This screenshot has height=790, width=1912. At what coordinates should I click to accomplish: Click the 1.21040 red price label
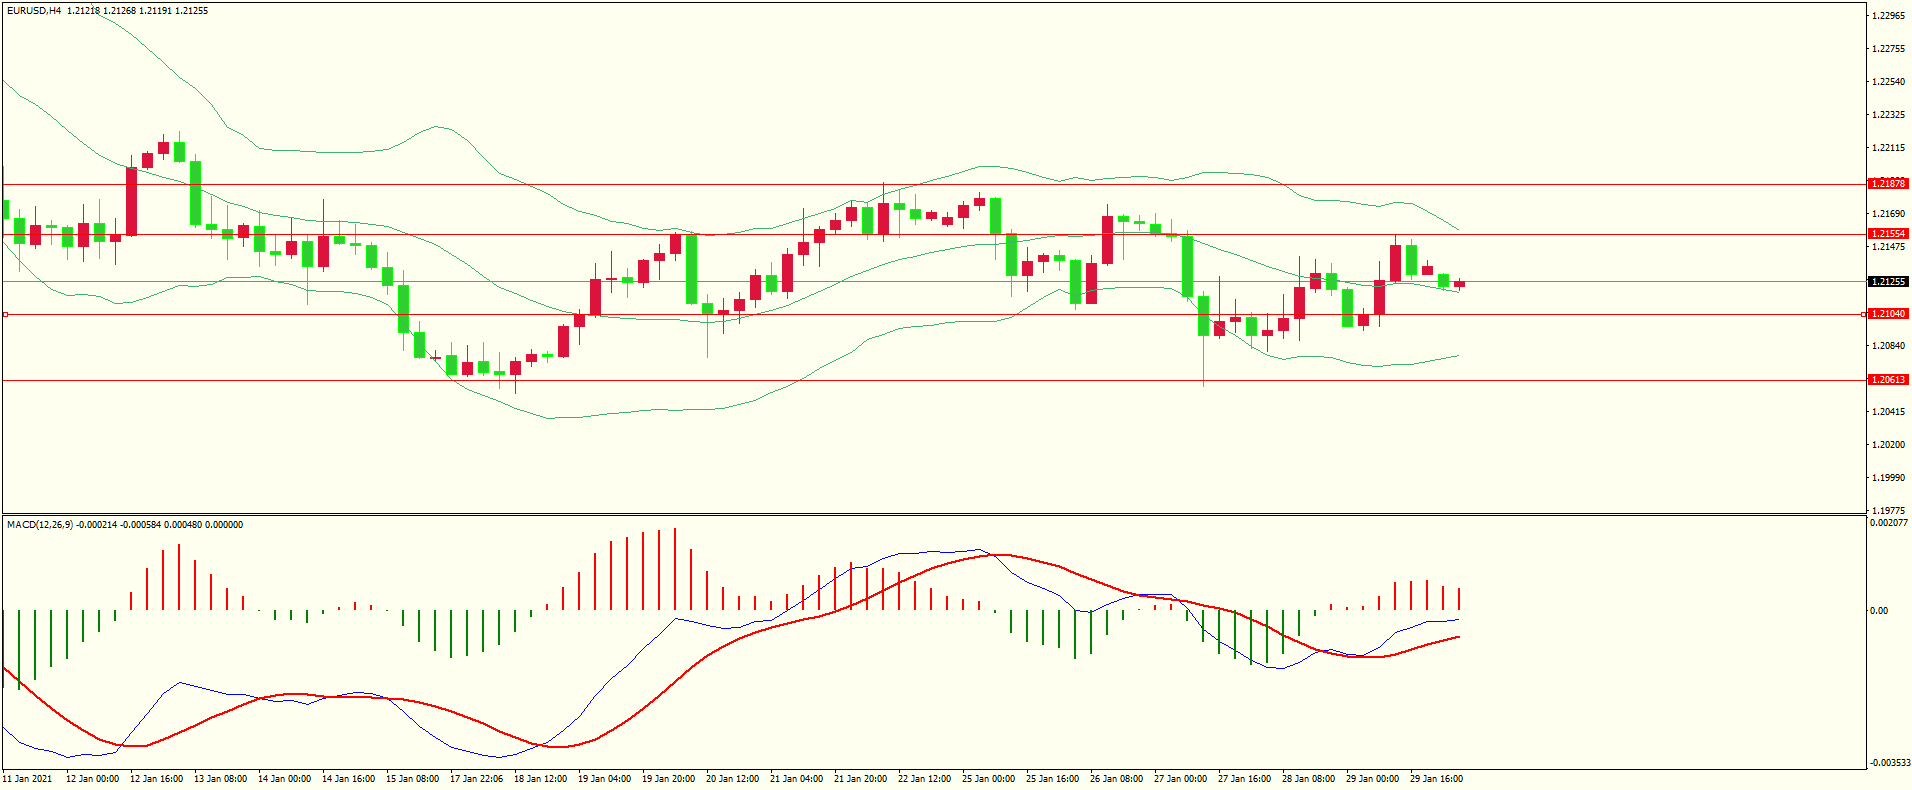click(x=1888, y=314)
